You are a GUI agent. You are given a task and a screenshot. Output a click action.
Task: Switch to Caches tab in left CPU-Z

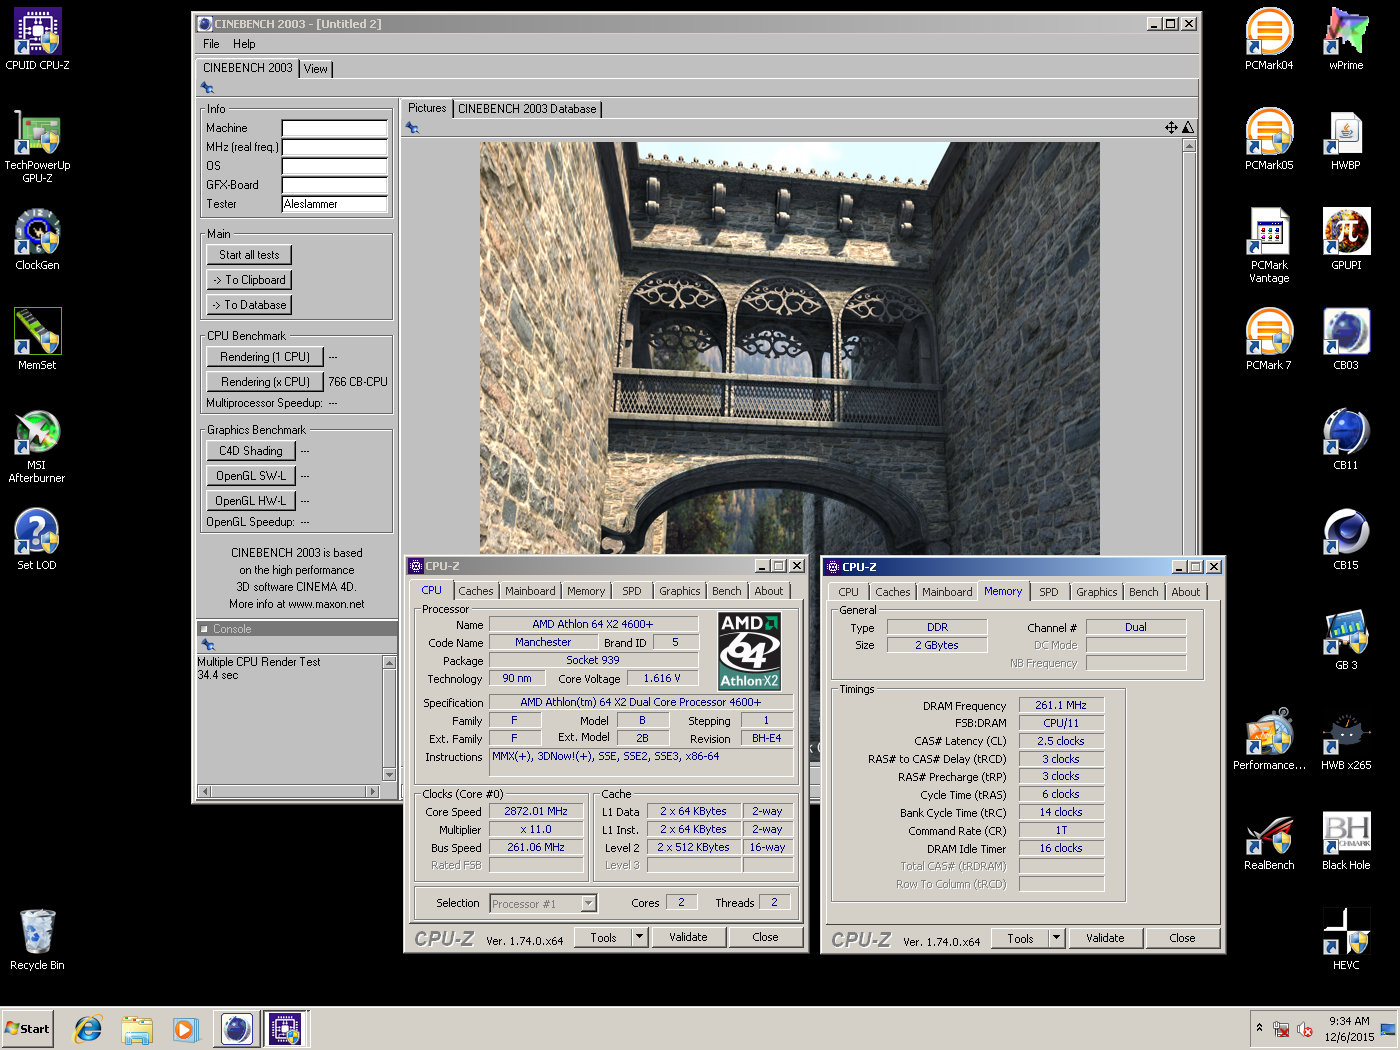(x=476, y=591)
